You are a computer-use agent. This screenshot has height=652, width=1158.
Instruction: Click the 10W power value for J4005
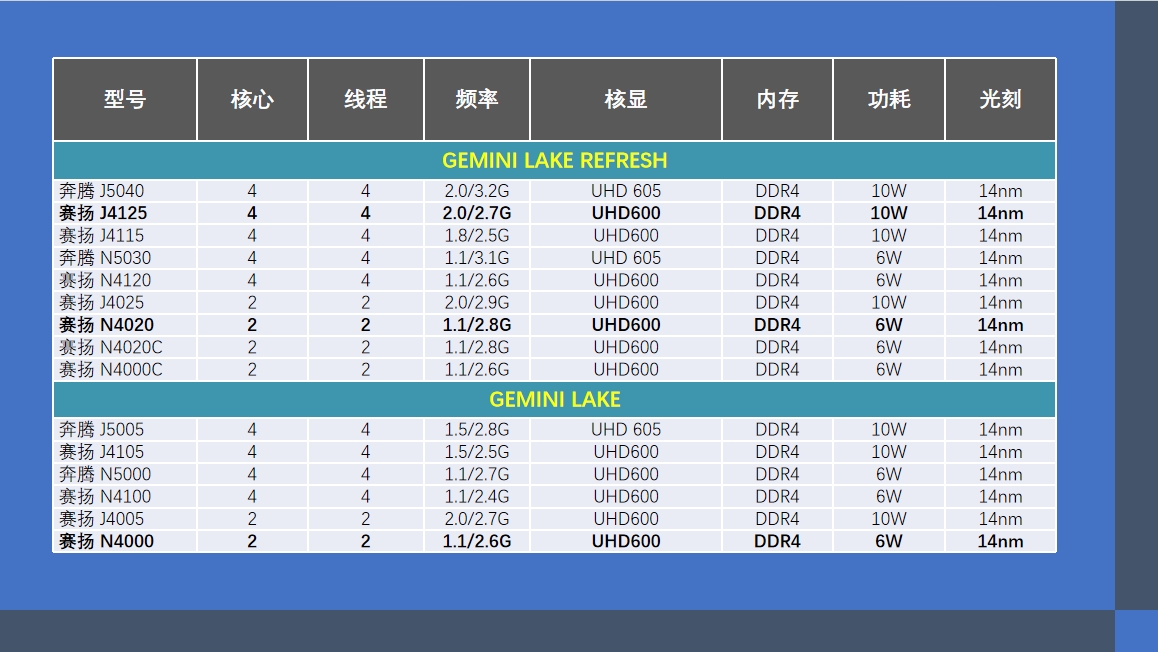(888, 518)
